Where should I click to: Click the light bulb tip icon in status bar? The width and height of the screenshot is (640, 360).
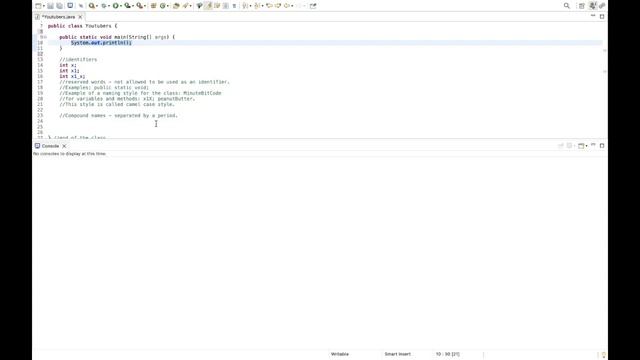[x=604, y=355]
